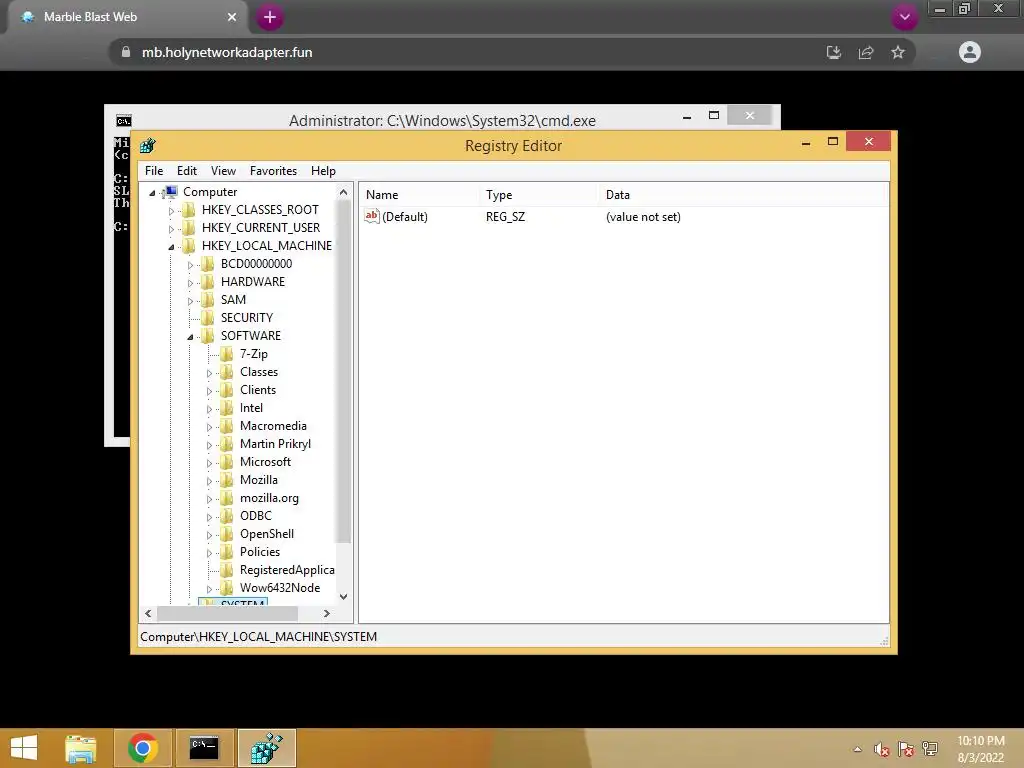Close the Marble Blast Web tab
Viewport: 1024px width, 768px height.
coord(232,17)
